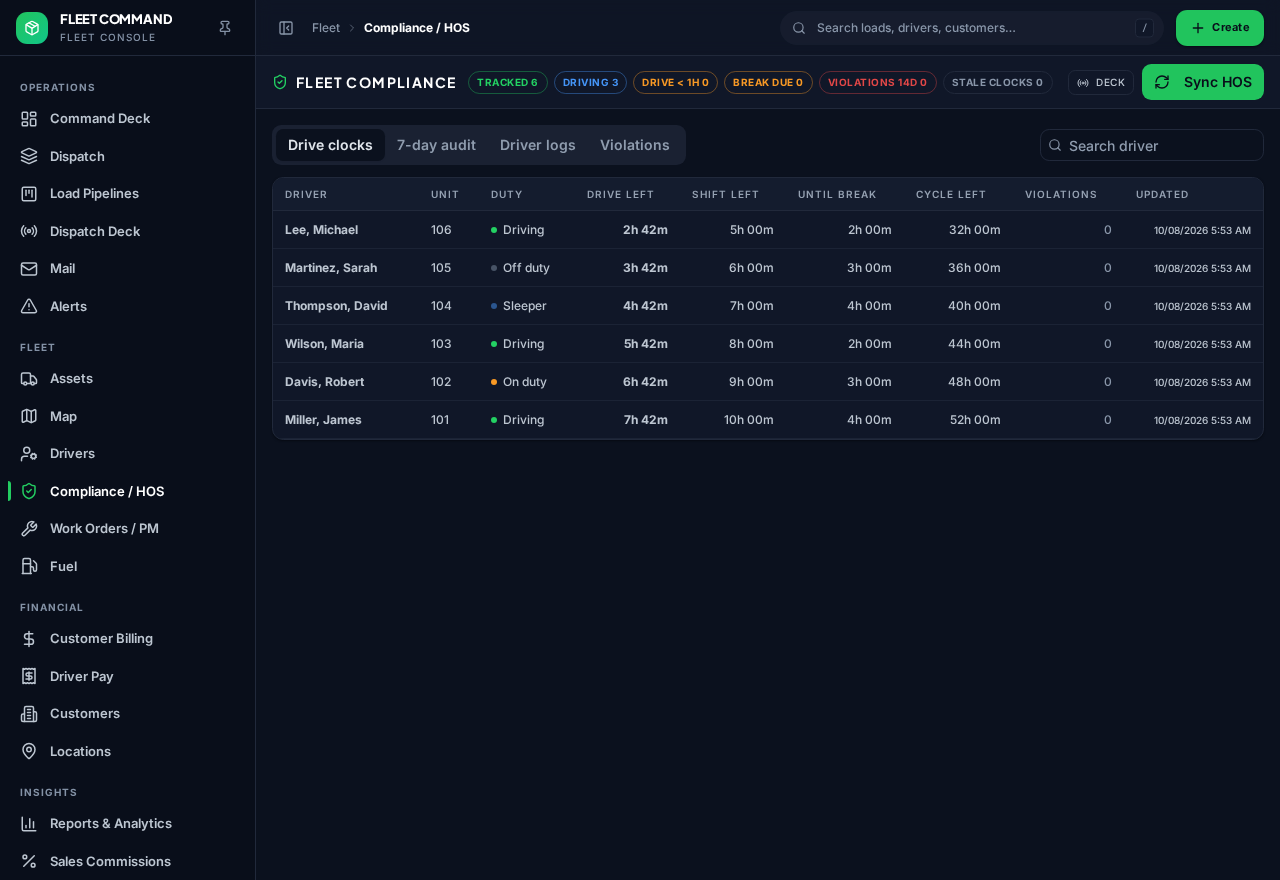
Task: Open Driver Pay
Action: tap(128, 676)
